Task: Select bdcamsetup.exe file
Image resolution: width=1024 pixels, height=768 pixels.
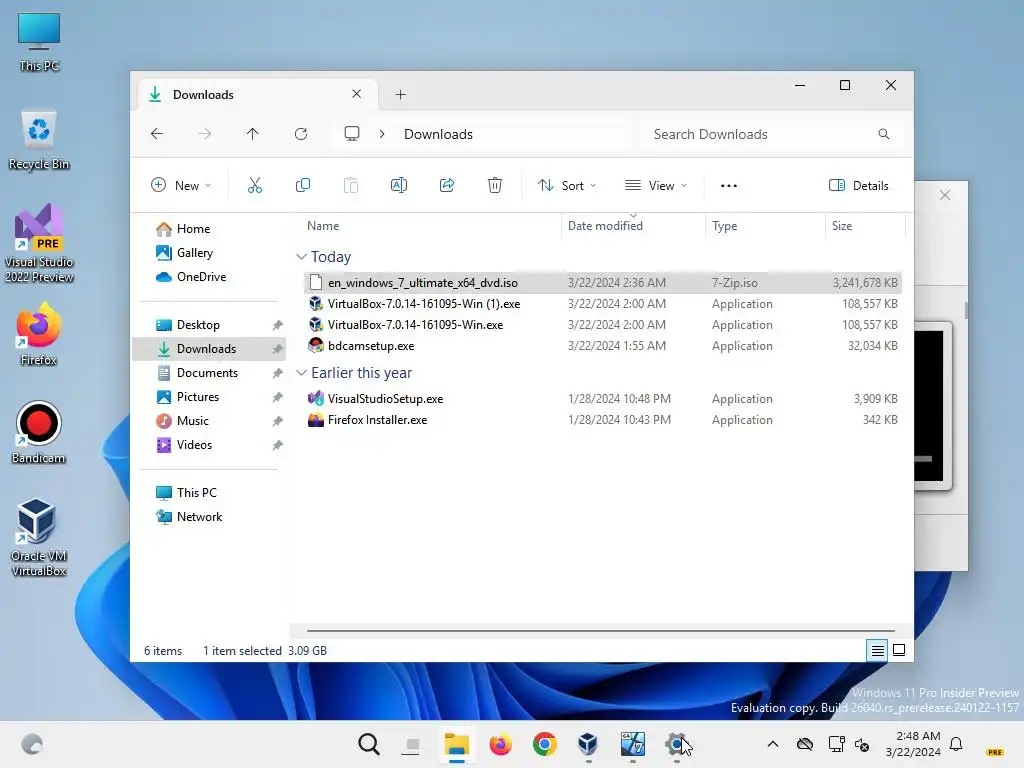Action: (603, 345)
